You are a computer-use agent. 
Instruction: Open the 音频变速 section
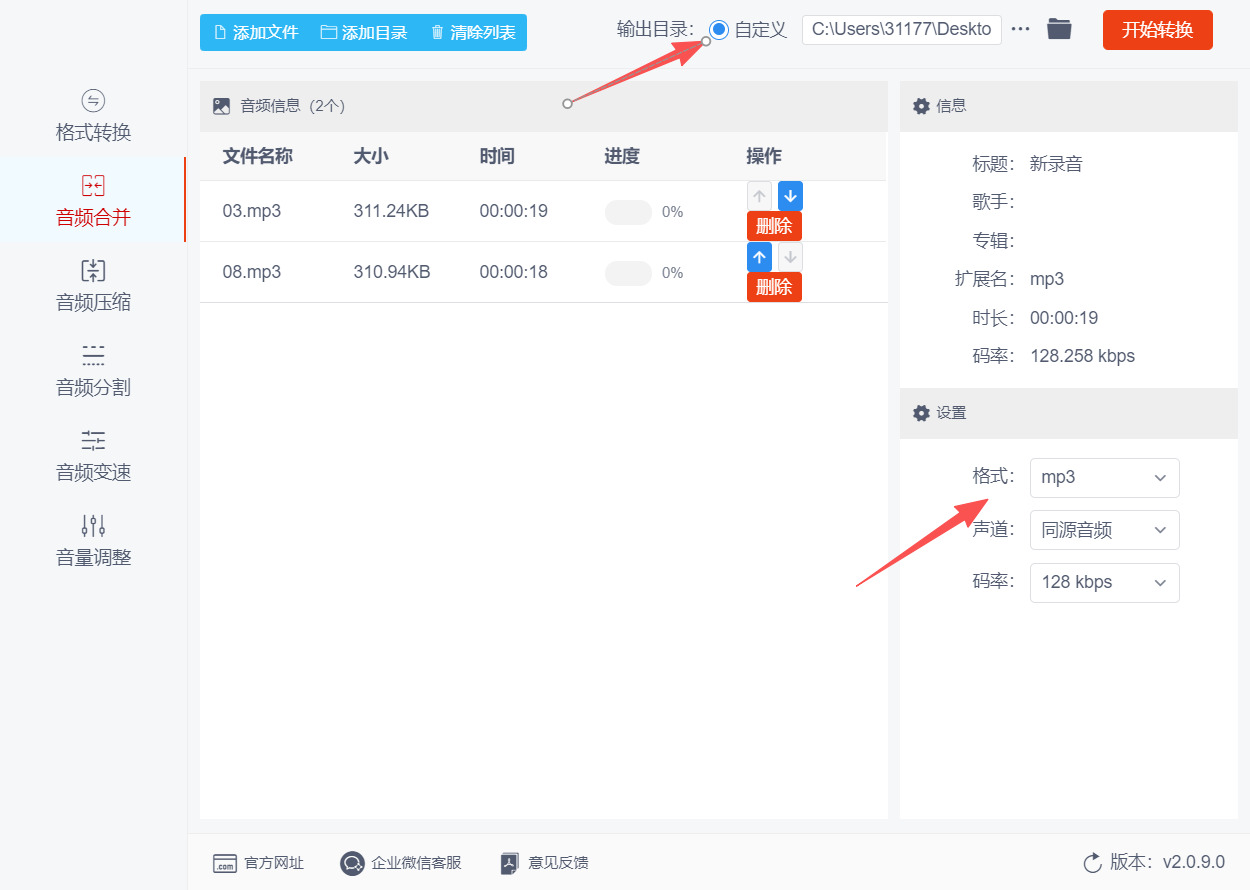pyautogui.click(x=93, y=455)
